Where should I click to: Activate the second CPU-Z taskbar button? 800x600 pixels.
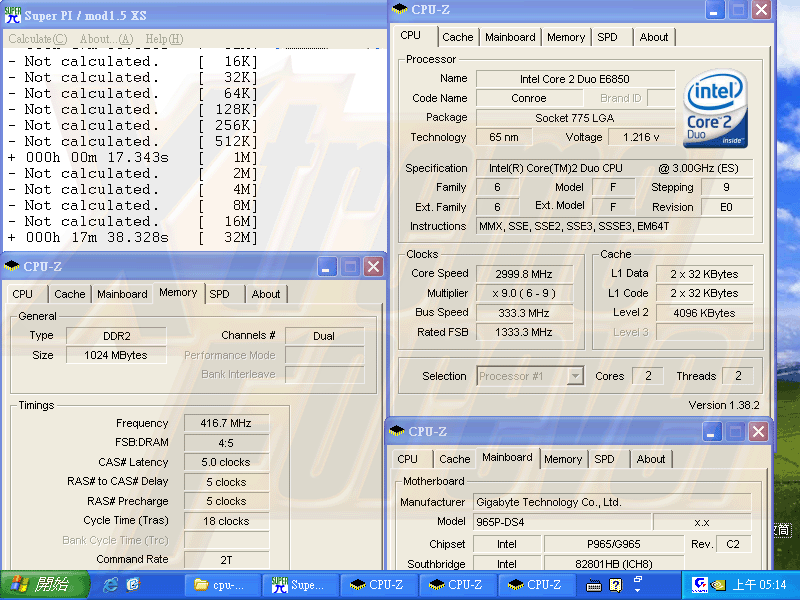pyautogui.click(x=457, y=585)
